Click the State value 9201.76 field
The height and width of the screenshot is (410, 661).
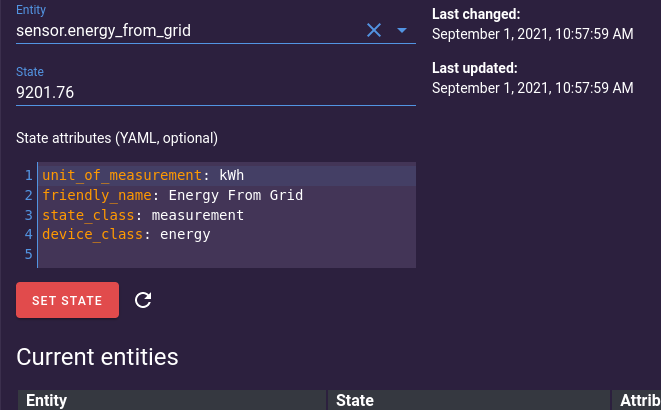[216, 92]
